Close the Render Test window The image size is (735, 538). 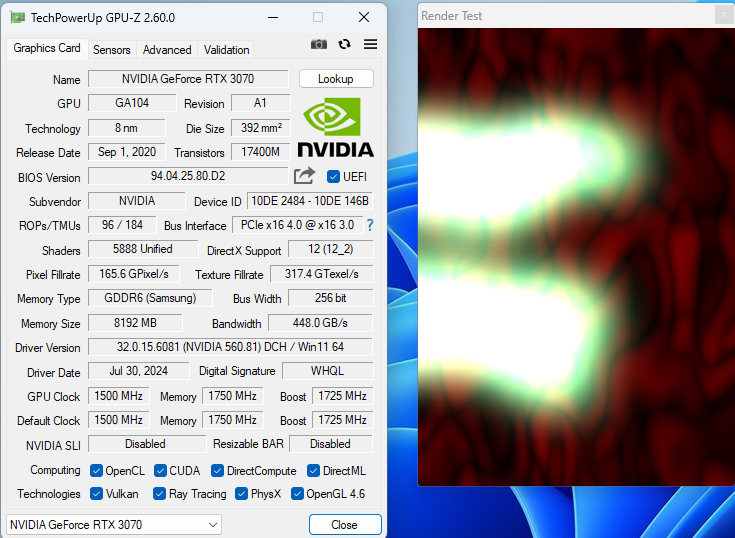coord(723,15)
